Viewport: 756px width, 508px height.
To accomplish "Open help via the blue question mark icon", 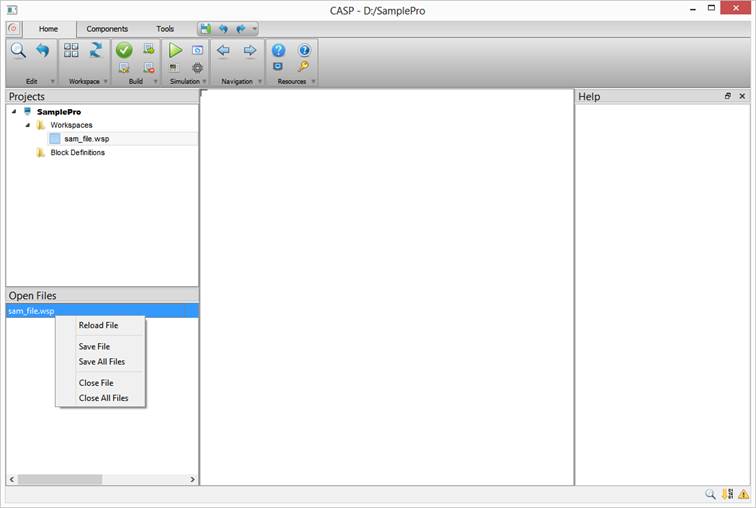I will click(279, 50).
